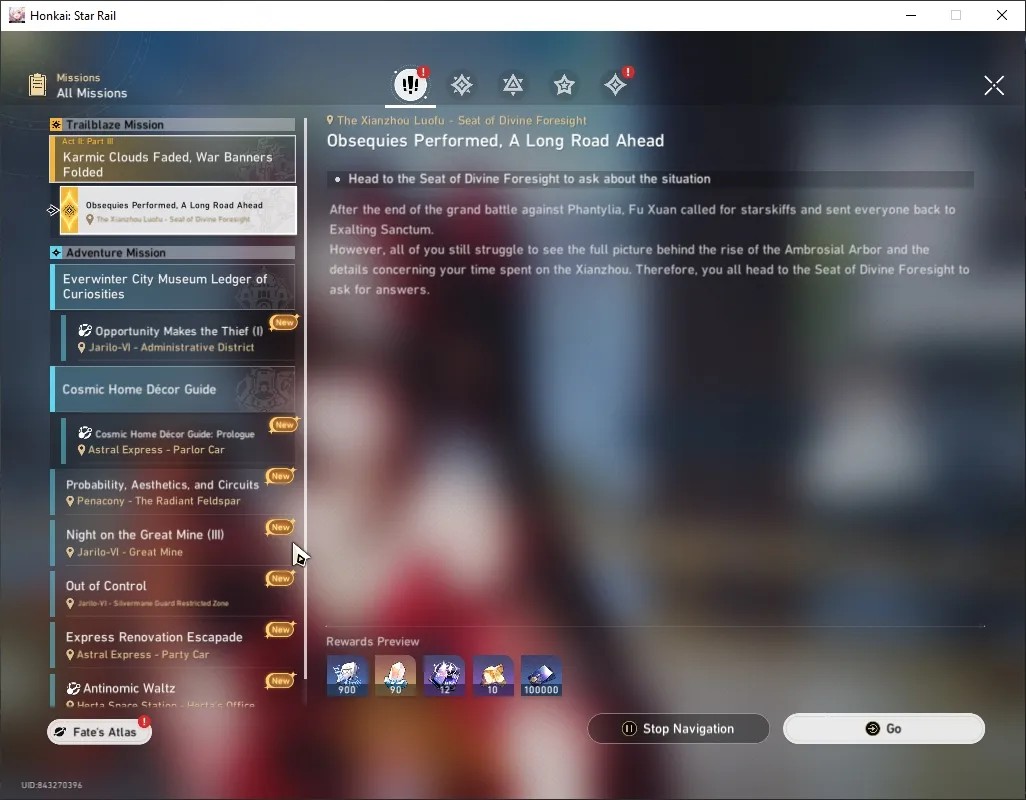Select the Out of Control mission
The width and height of the screenshot is (1026, 800).
click(x=173, y=594)
